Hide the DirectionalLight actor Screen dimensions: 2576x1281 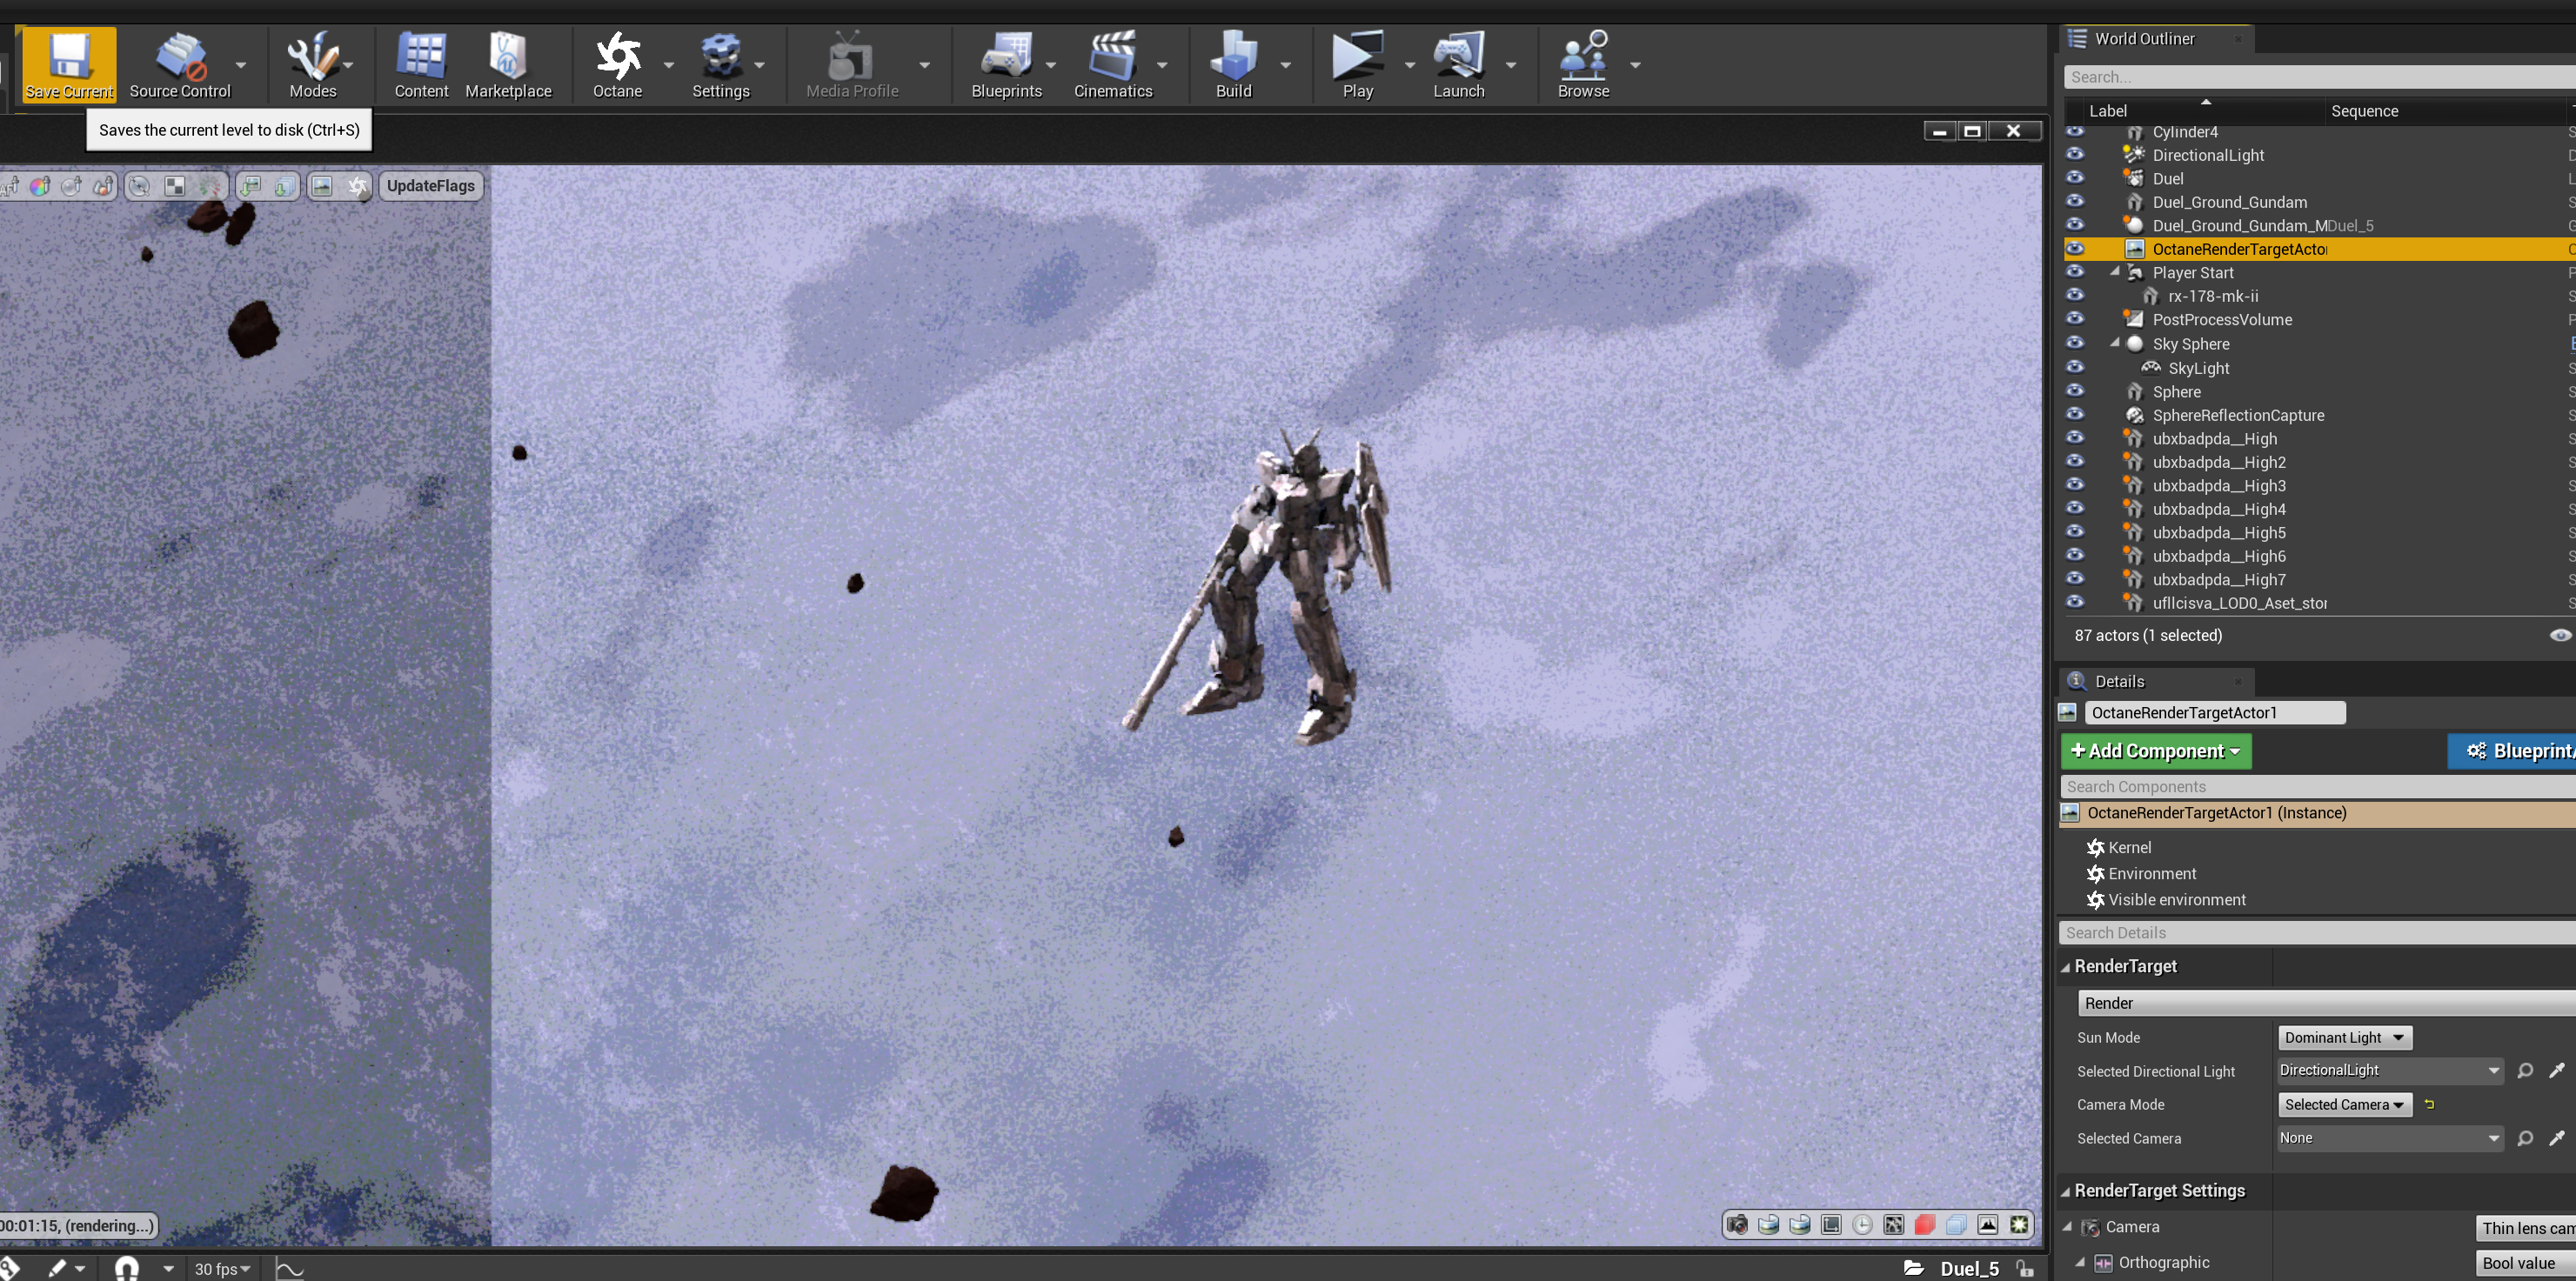click(2075, 154)
